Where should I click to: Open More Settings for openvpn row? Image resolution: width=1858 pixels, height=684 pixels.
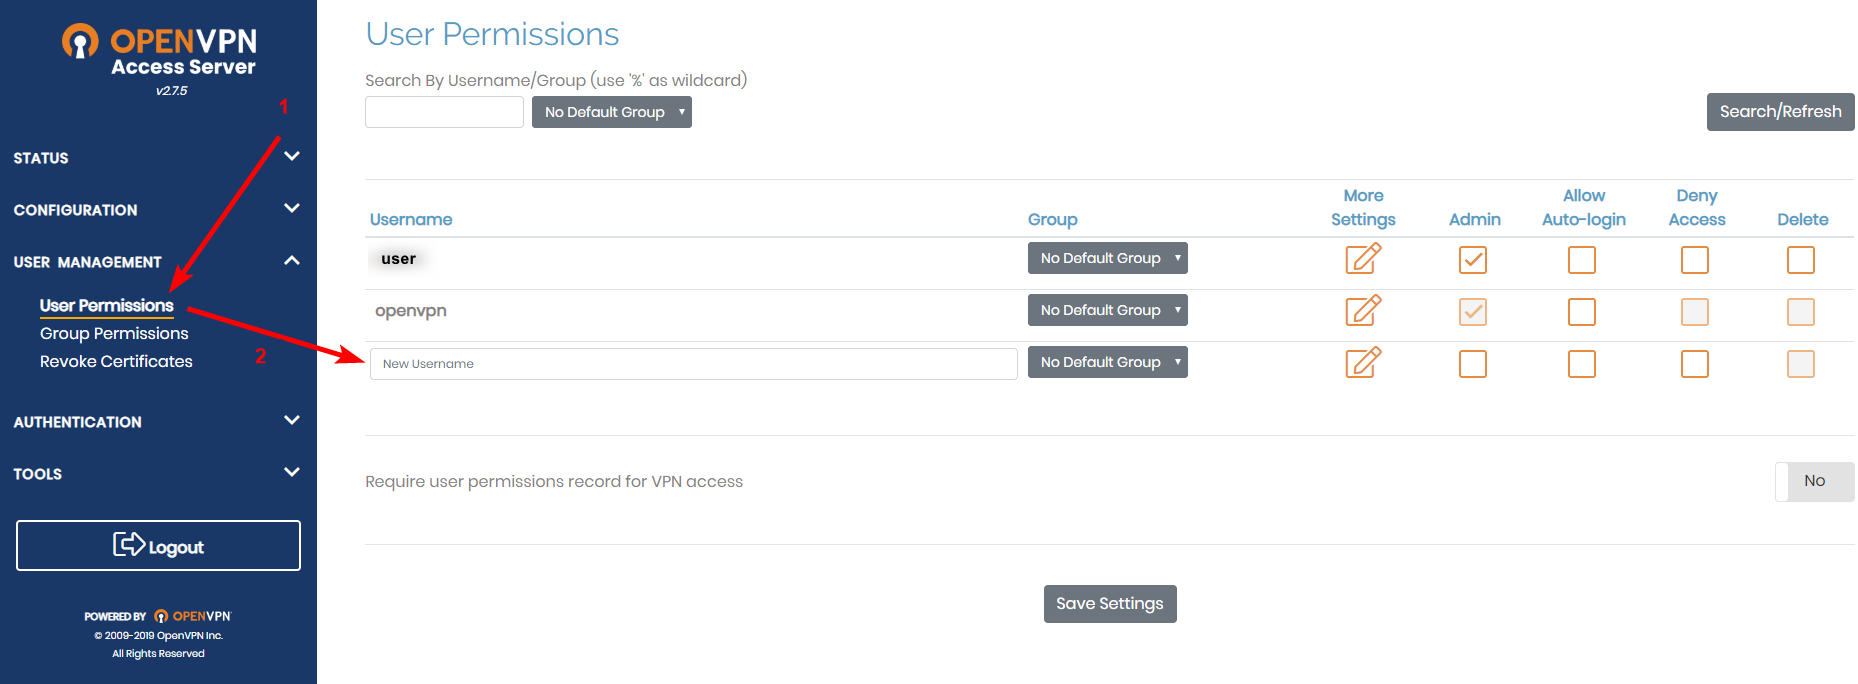tap(1363, 310)
